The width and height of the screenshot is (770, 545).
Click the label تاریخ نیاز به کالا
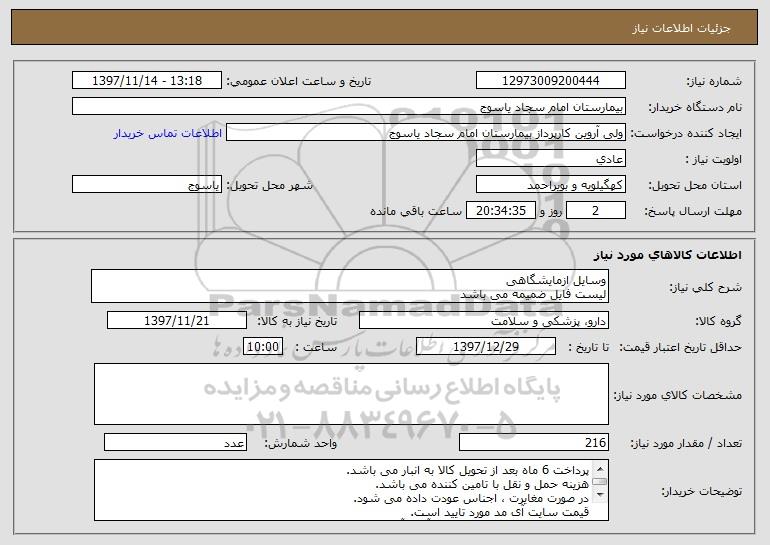(297, 321)
